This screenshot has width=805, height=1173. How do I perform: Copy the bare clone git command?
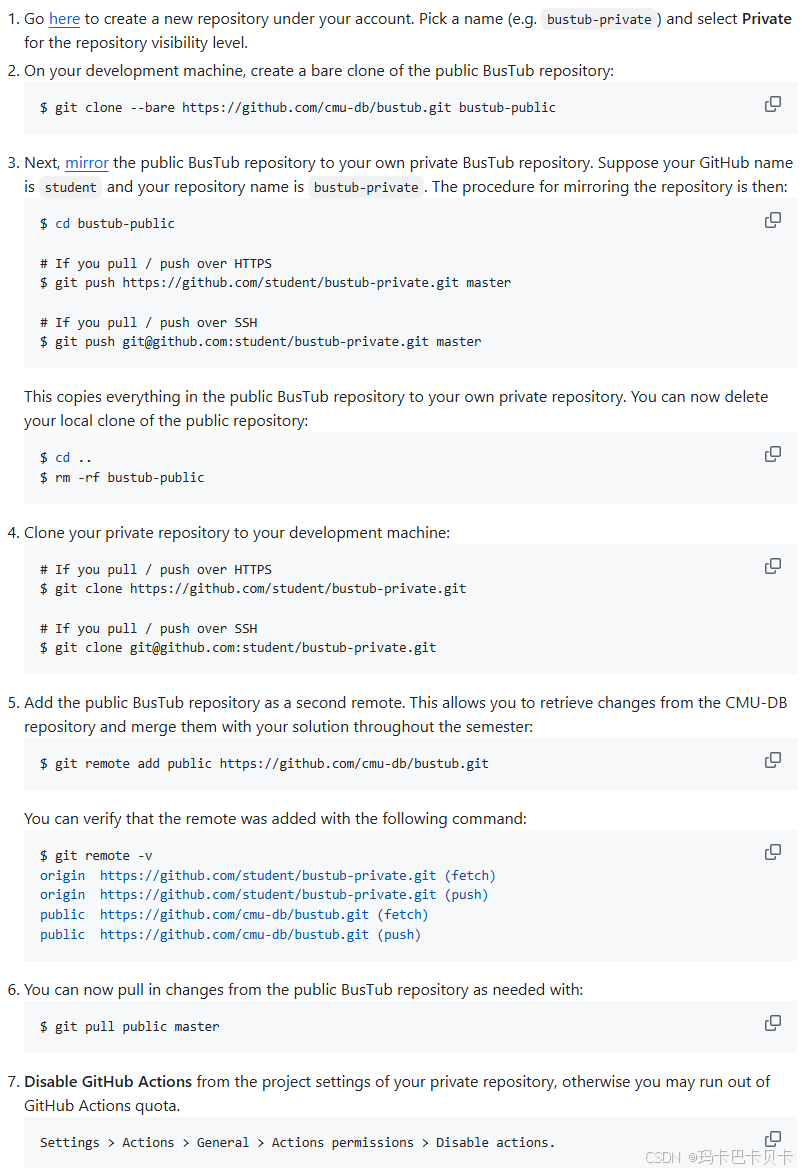click(772, 103)
